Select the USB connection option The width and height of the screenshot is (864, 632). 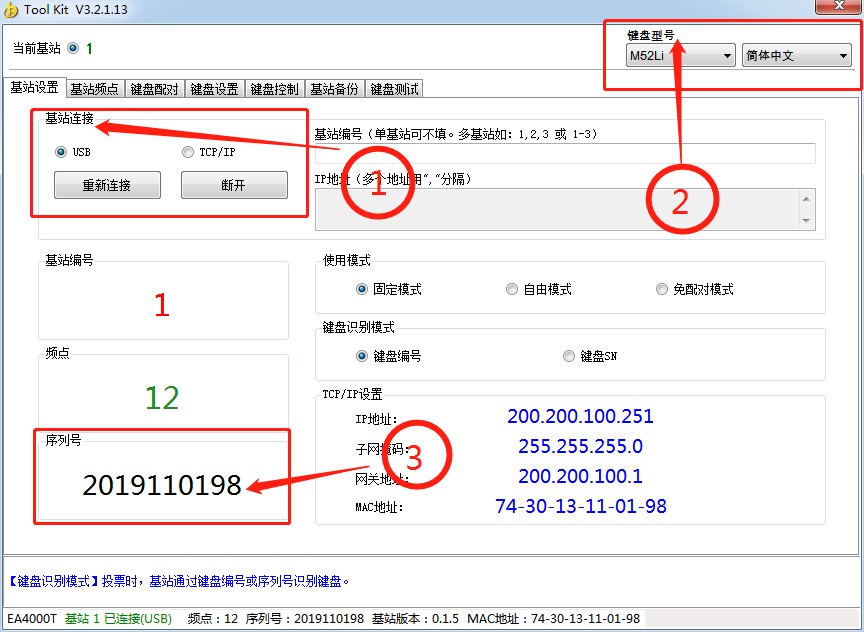pyautogui.click(x=61, y=152)
